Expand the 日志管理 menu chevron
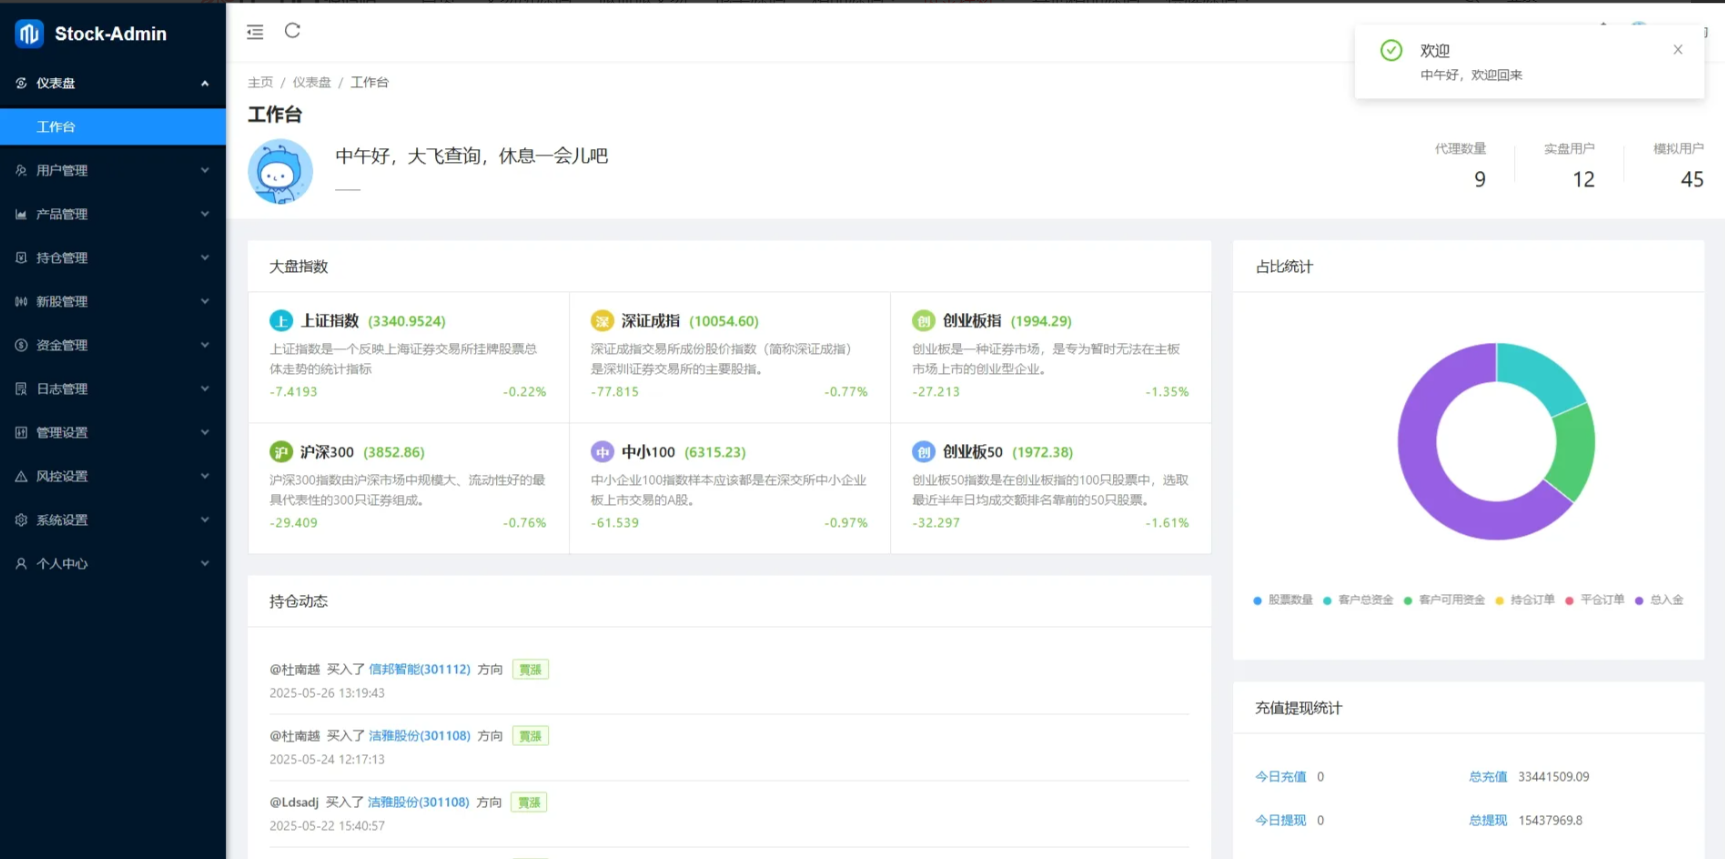 tap(205, 389)
